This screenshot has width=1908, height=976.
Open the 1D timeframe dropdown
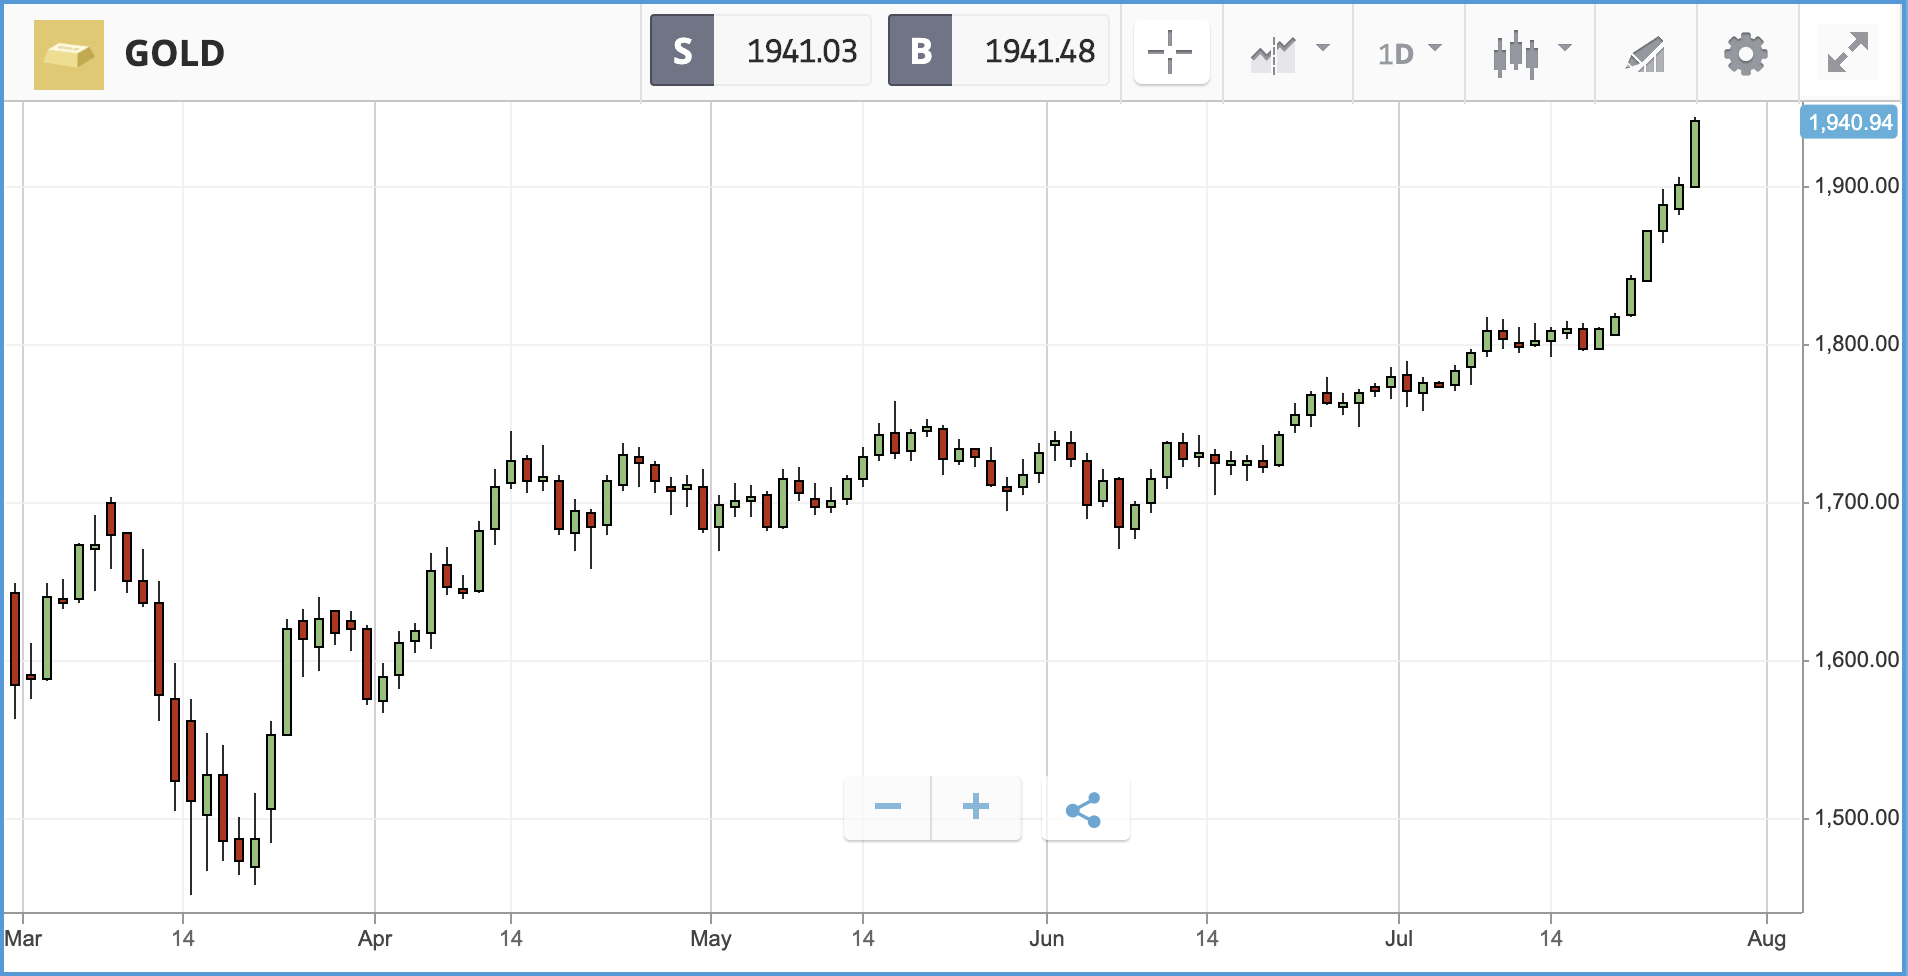click(1409, 53)
